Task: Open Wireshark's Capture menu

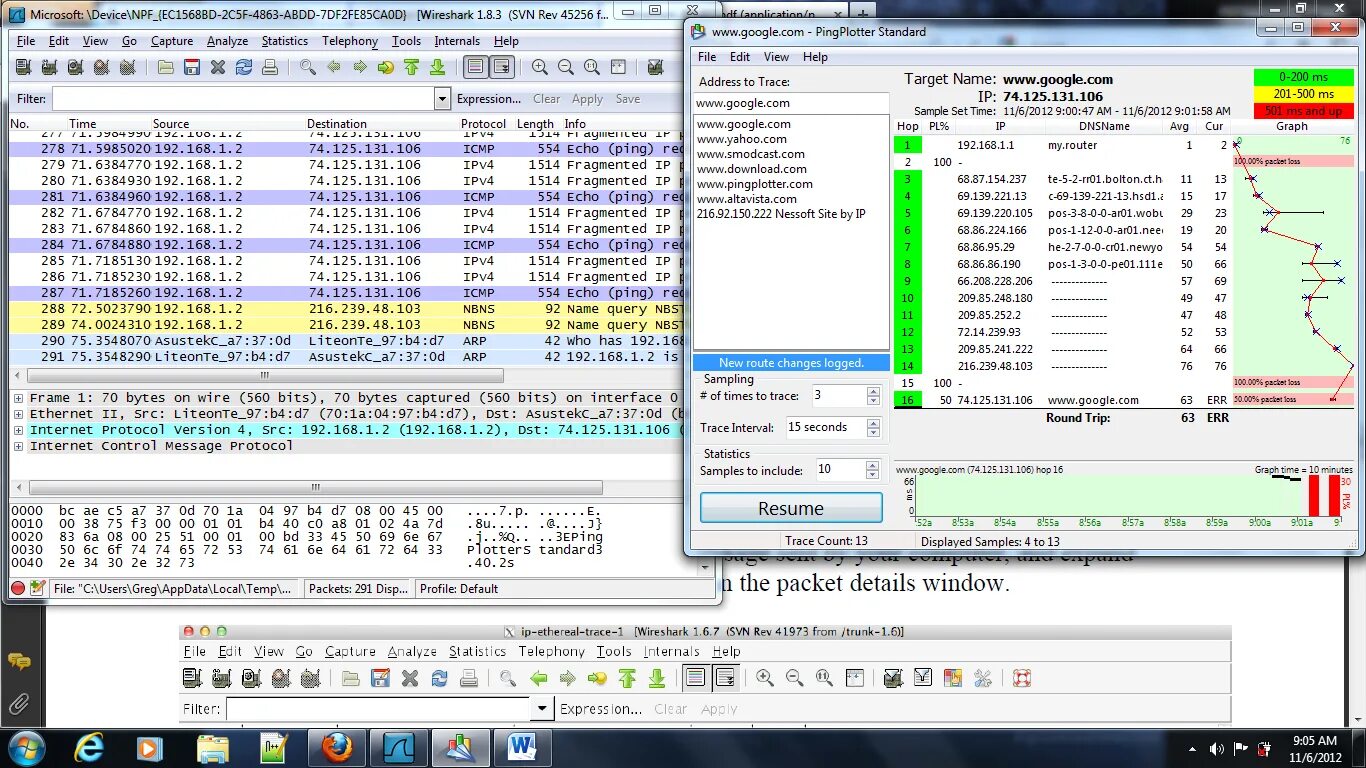Action: point(172,41)
